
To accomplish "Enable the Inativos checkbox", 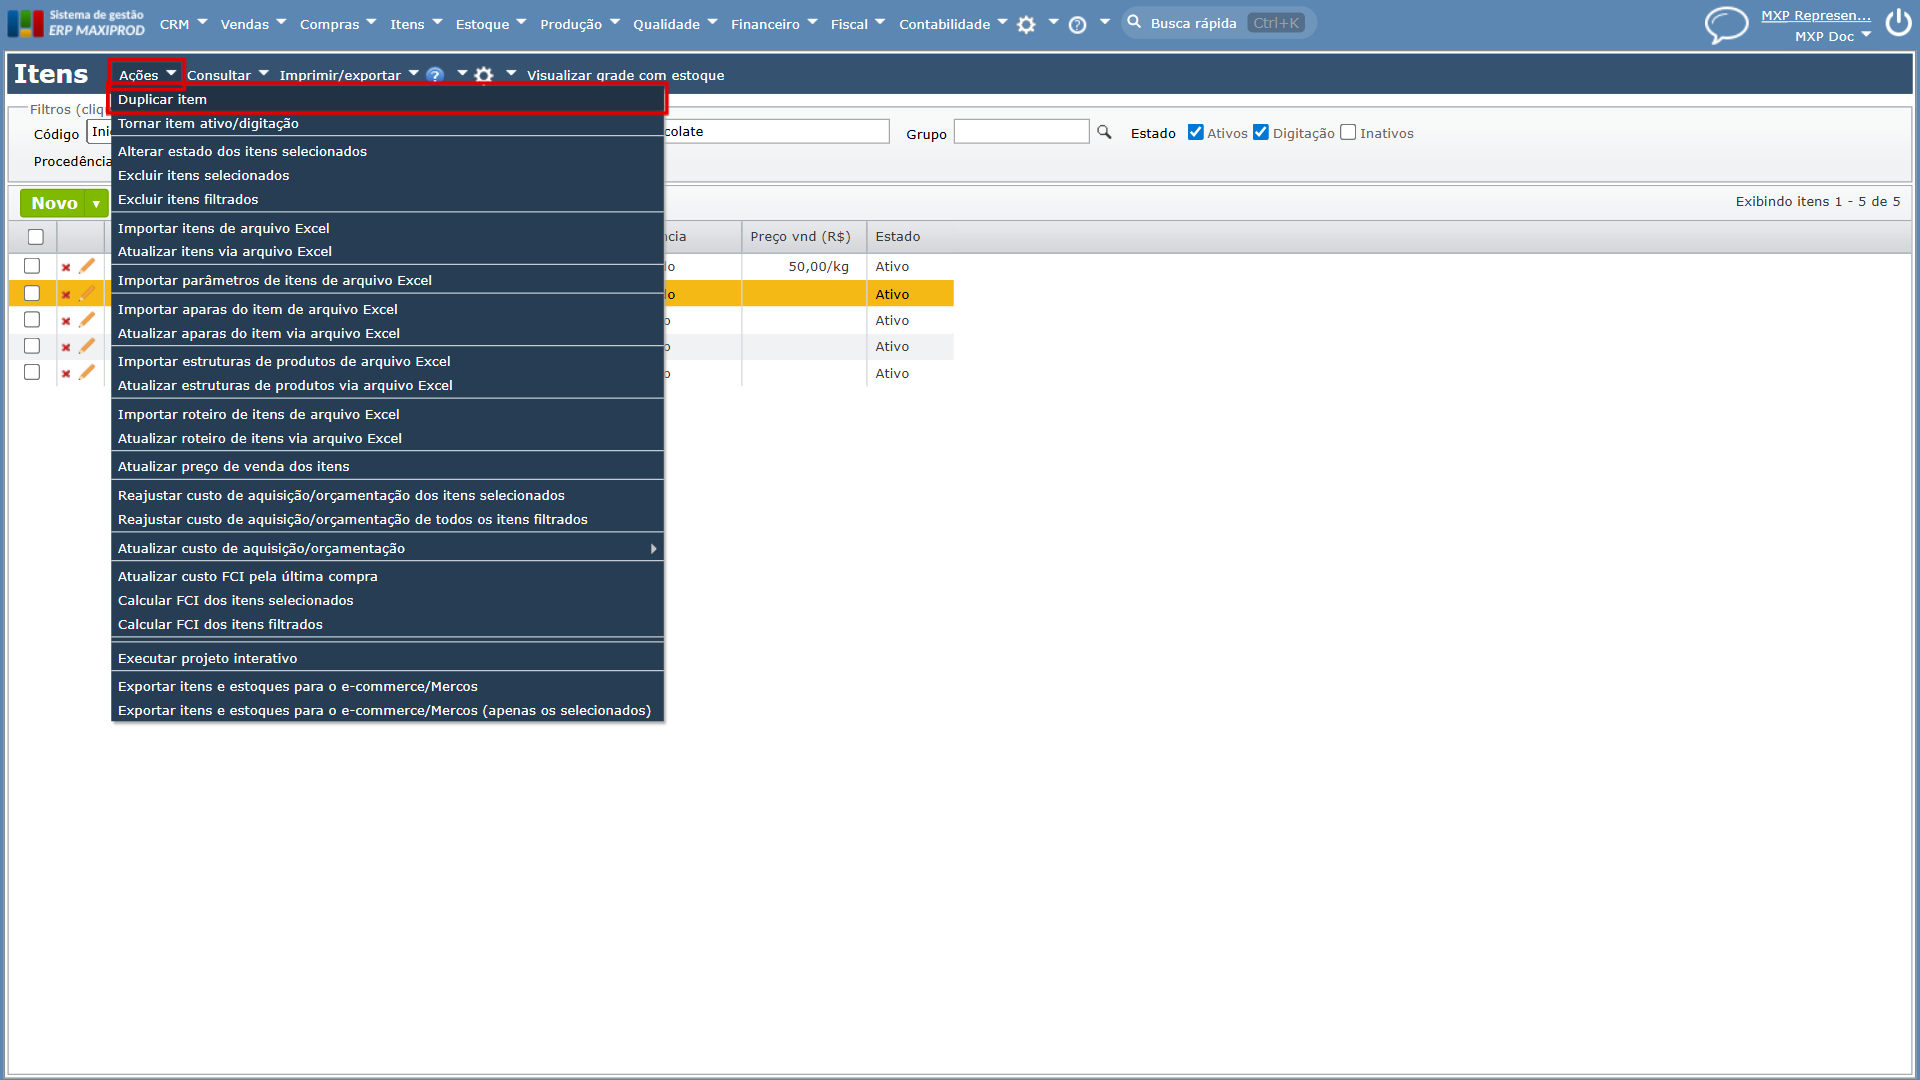I will coord(1348,132).
